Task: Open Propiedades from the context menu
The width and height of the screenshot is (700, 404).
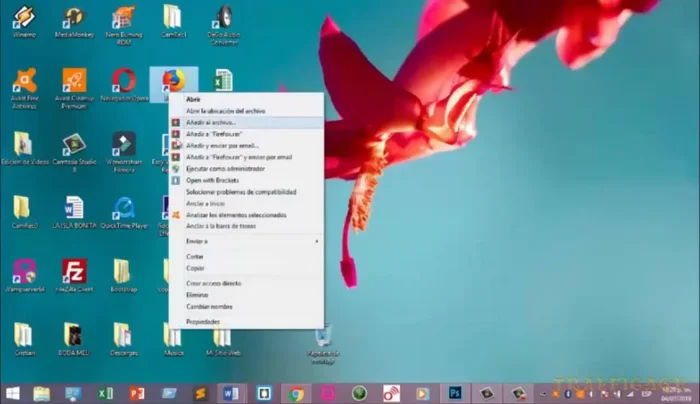Action: click(246, 322)
